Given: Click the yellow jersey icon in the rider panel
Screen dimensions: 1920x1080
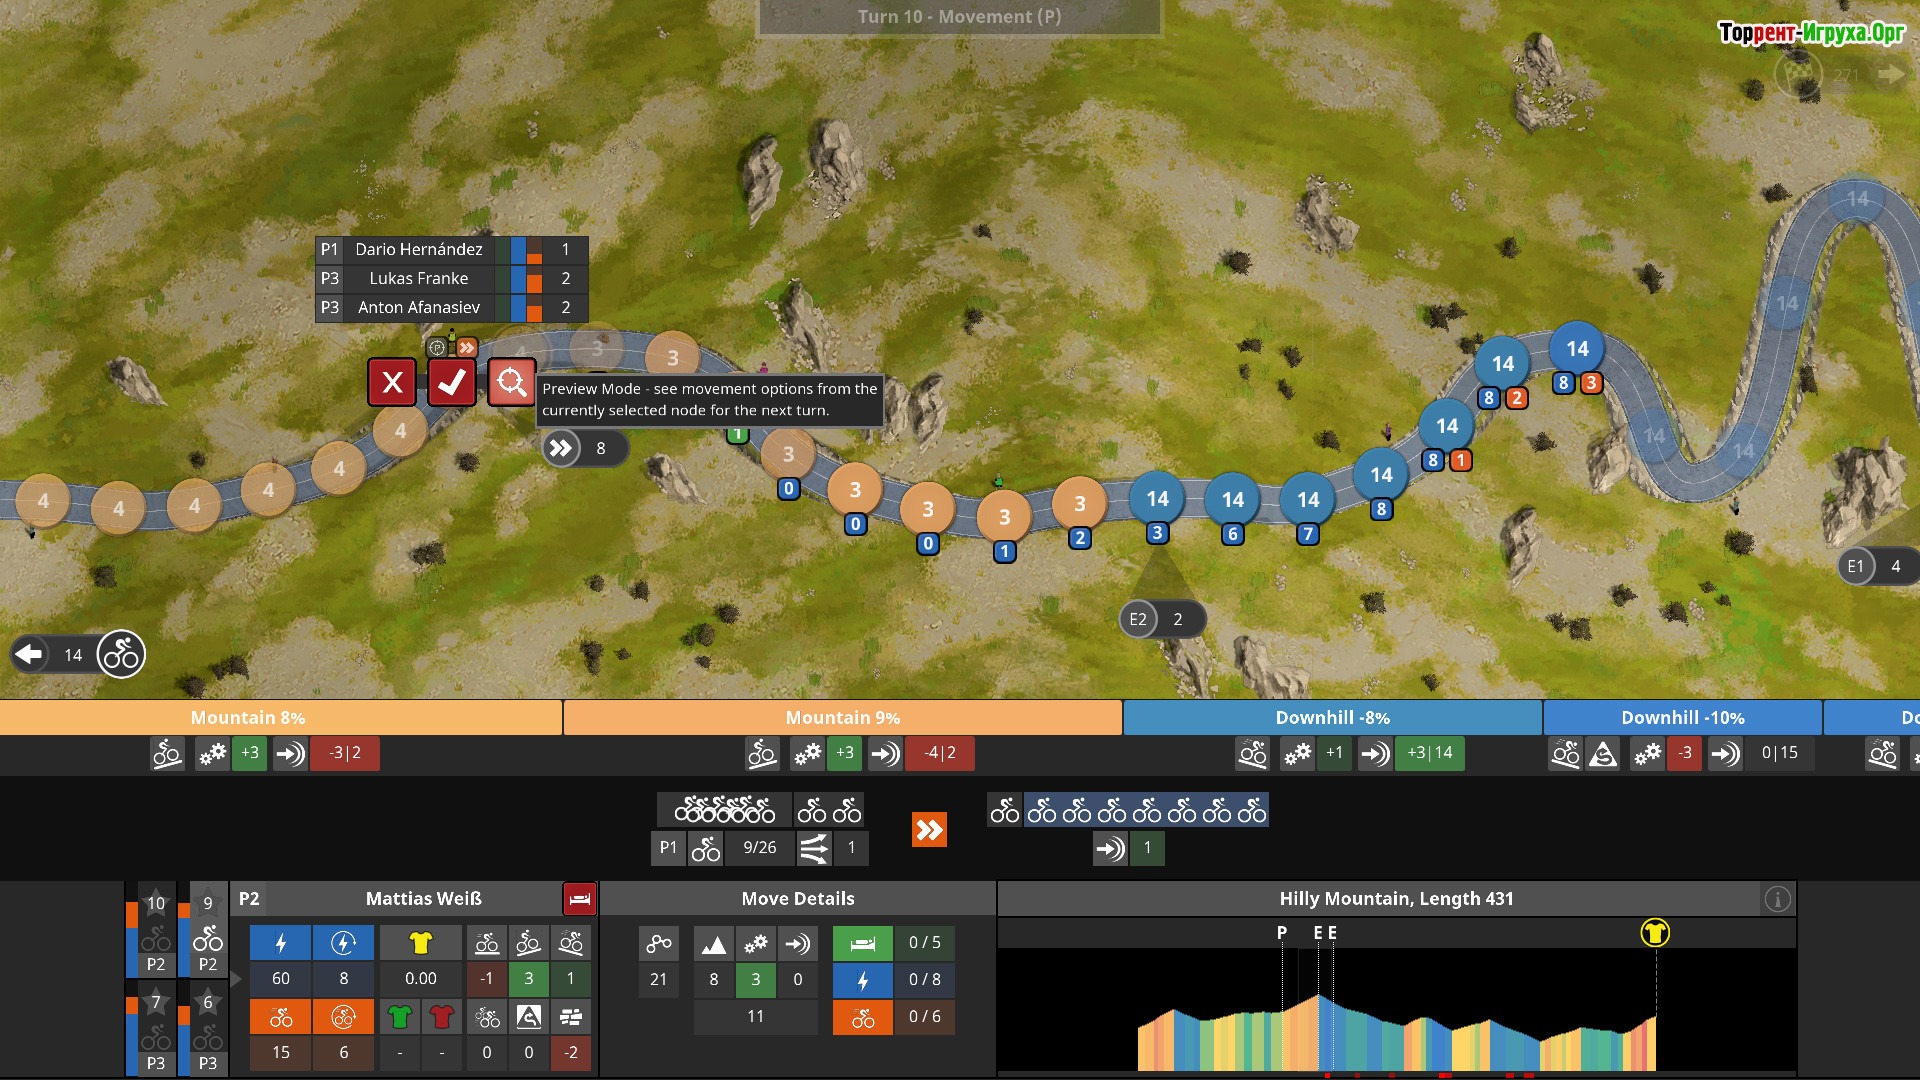Looking at the screenshot, I should 420,943.
